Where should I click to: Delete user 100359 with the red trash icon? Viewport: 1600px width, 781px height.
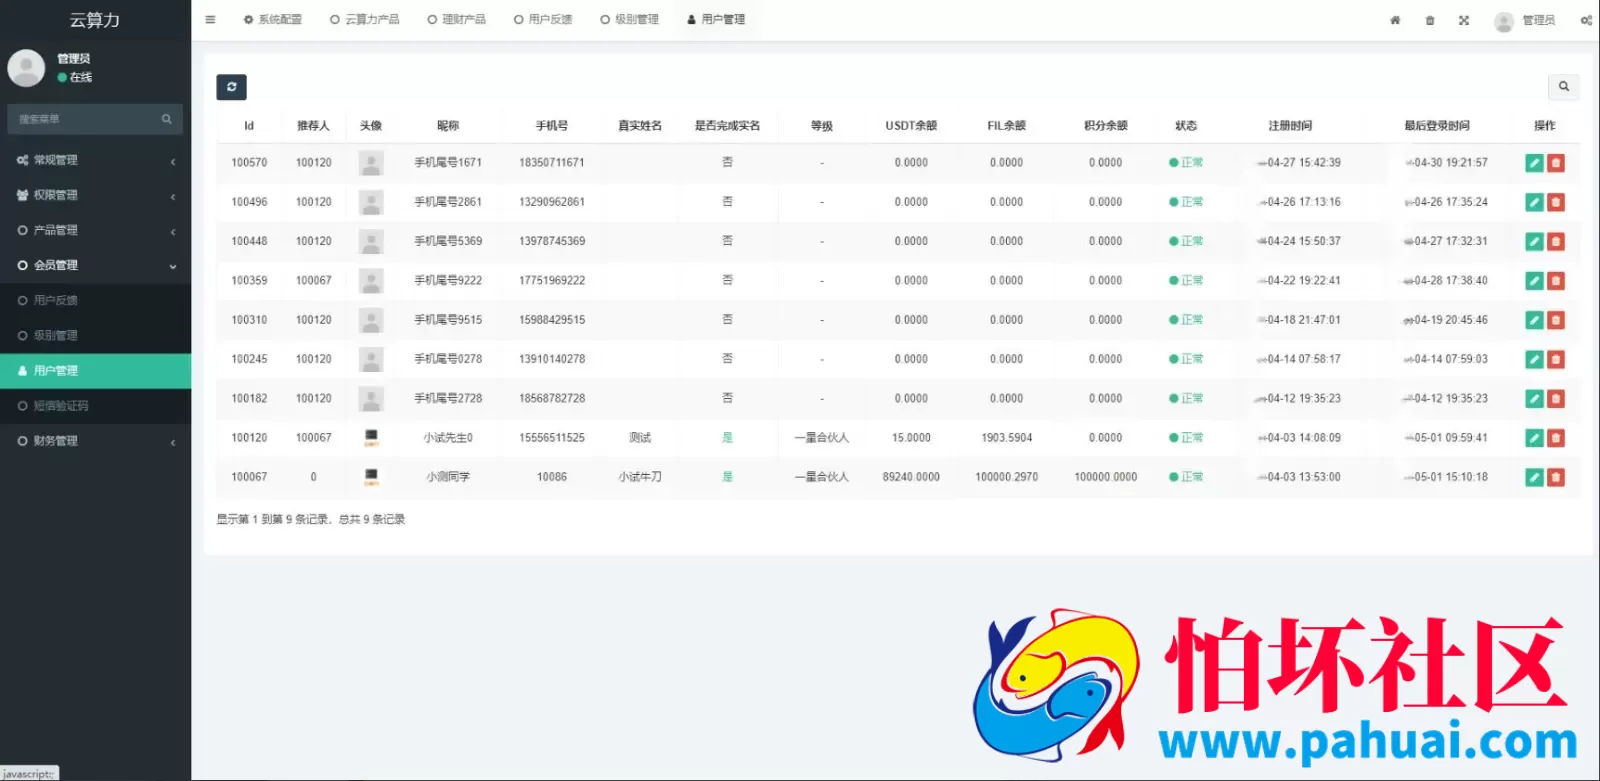(x=1556, y=281)
